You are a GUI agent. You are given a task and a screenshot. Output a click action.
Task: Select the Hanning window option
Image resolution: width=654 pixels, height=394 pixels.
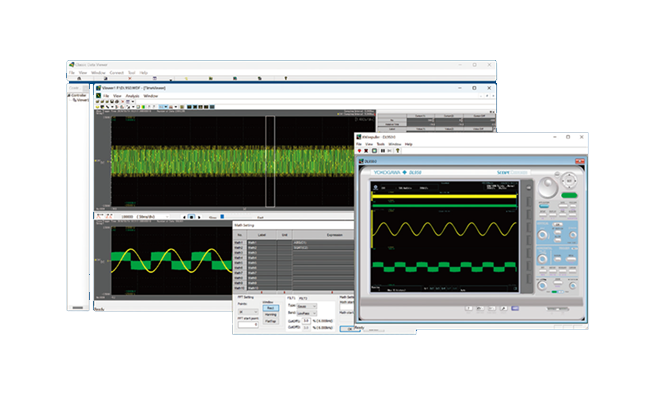coord(270,314)
